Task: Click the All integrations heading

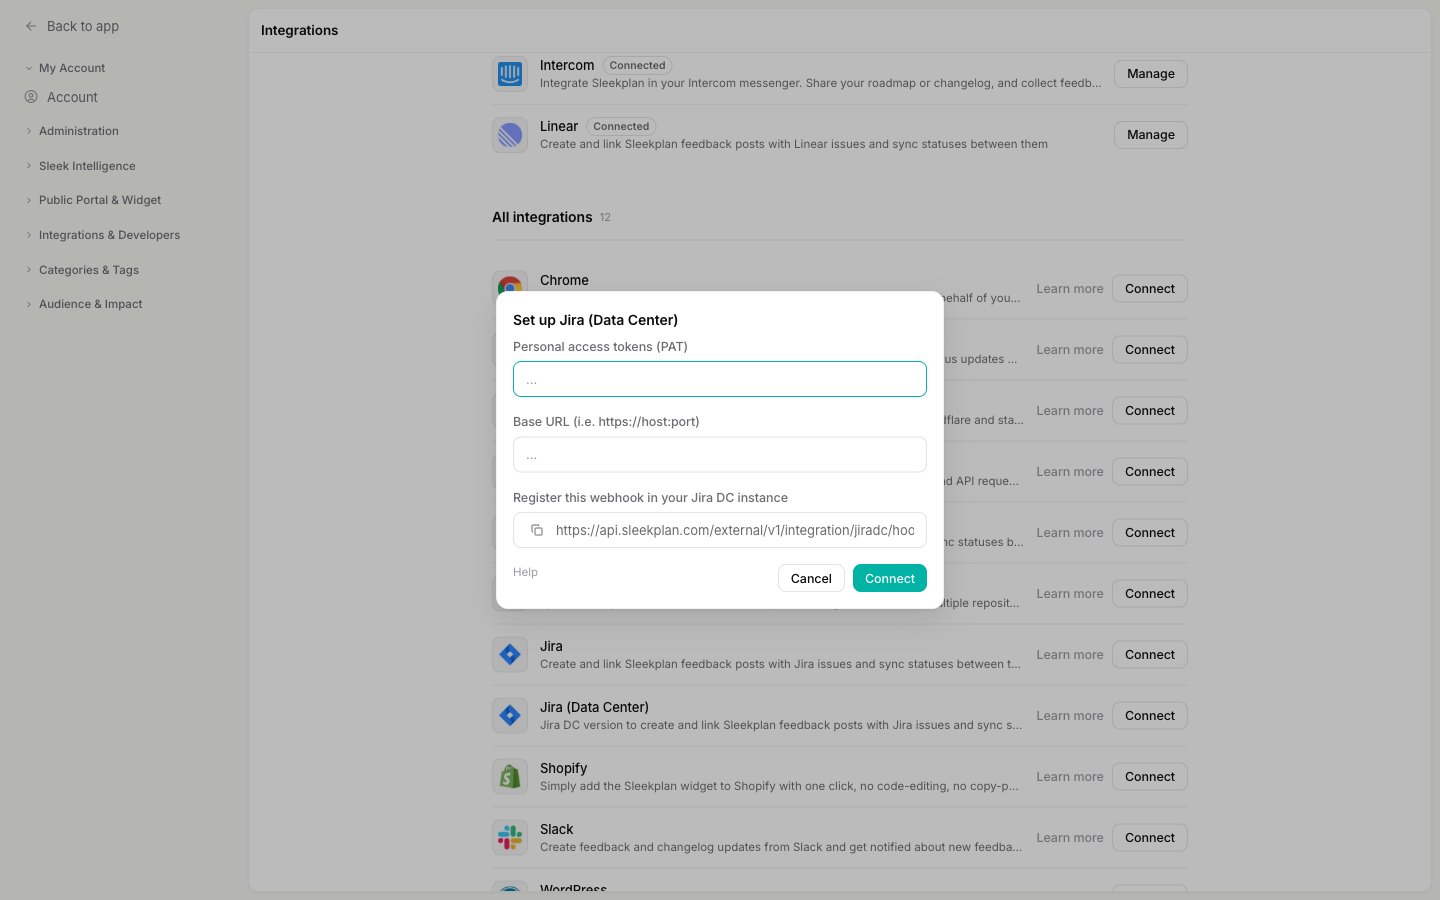Action: pyautogui.click(x=542, y=217)
